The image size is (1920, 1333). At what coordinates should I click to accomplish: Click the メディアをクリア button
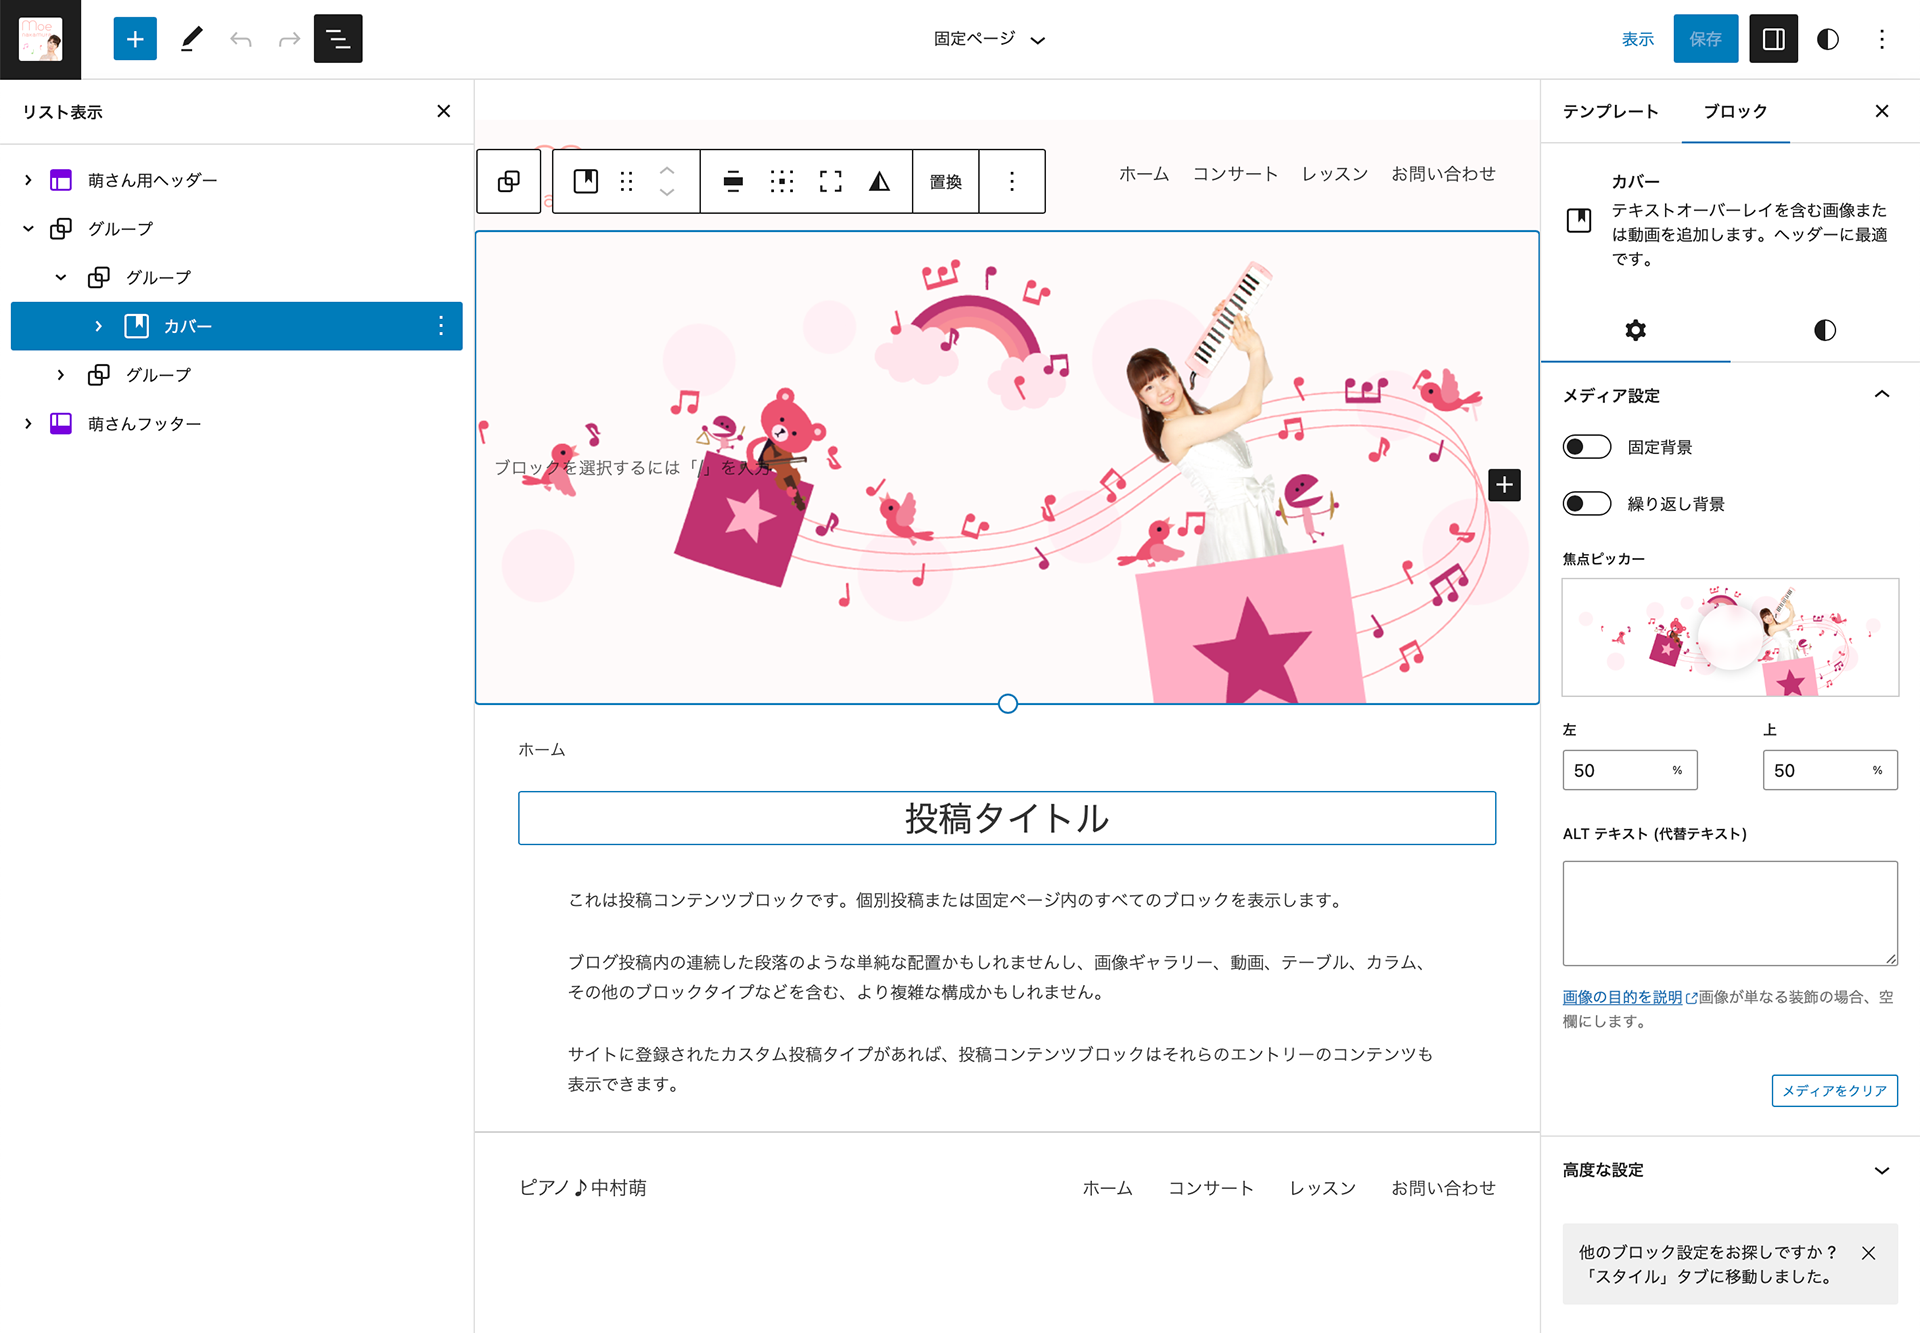click(1833, 1090)
